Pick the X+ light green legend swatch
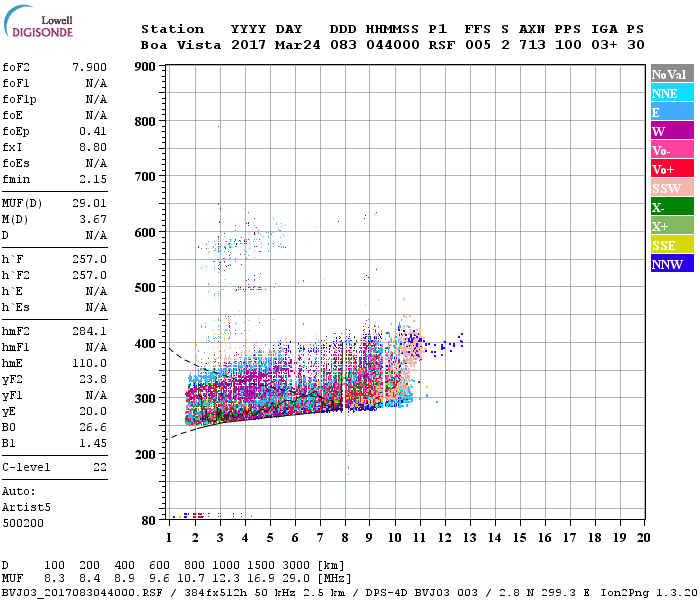The image size is (700, 600). 670,226
